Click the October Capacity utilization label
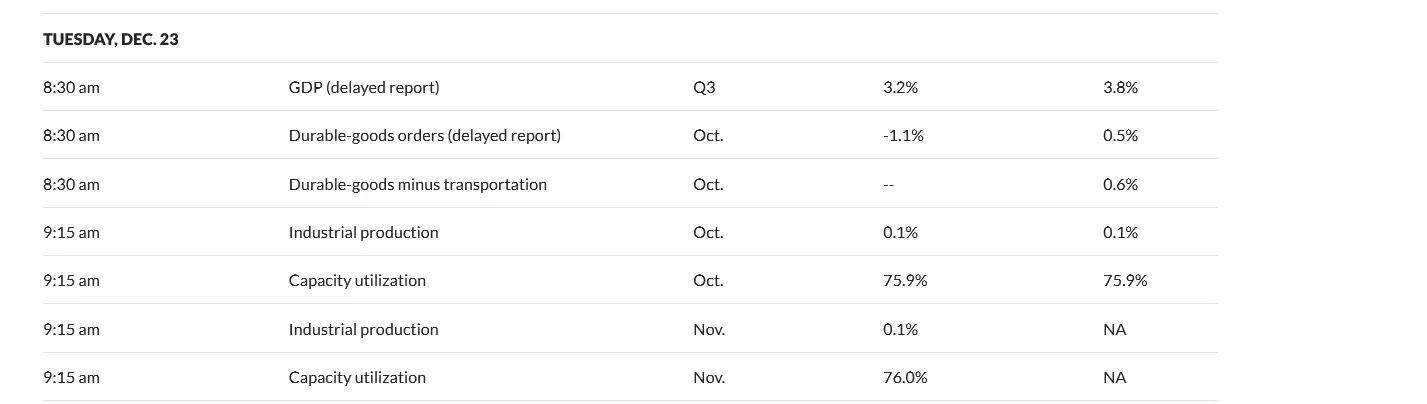The width and height of the screenshot is (1427, 404). click(357, 280)
